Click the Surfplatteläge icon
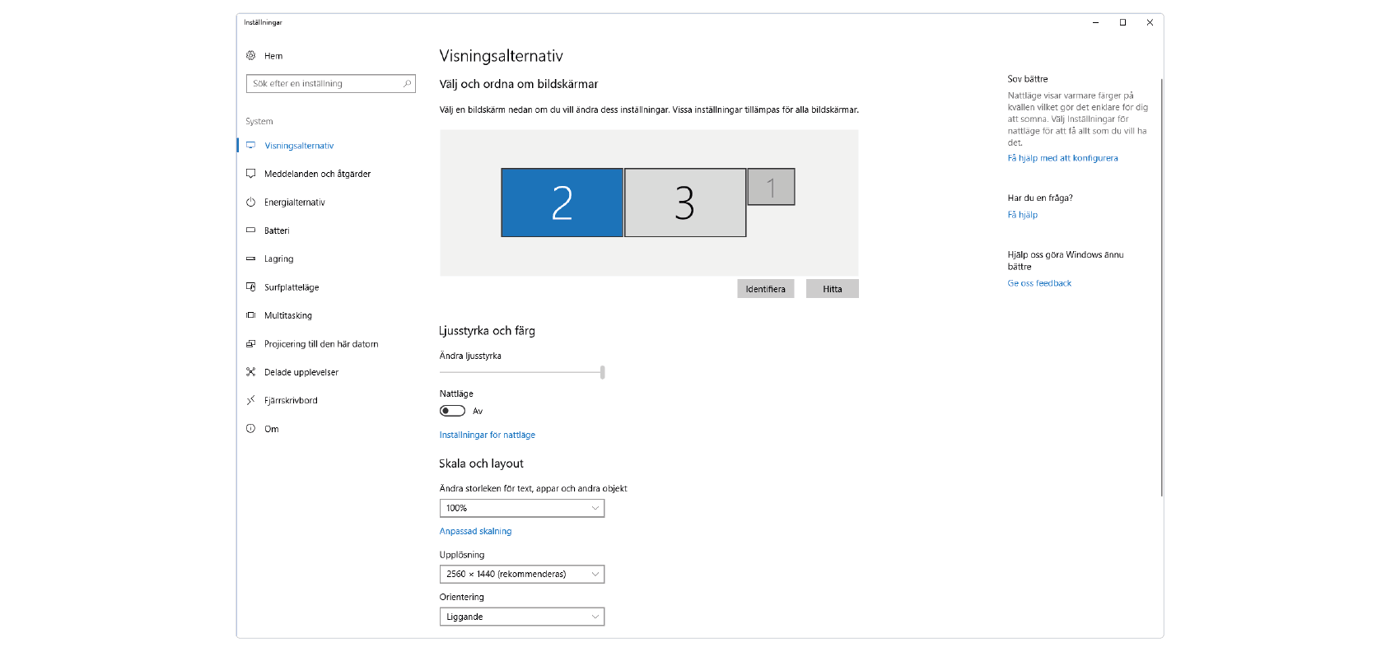 [251, 287]
